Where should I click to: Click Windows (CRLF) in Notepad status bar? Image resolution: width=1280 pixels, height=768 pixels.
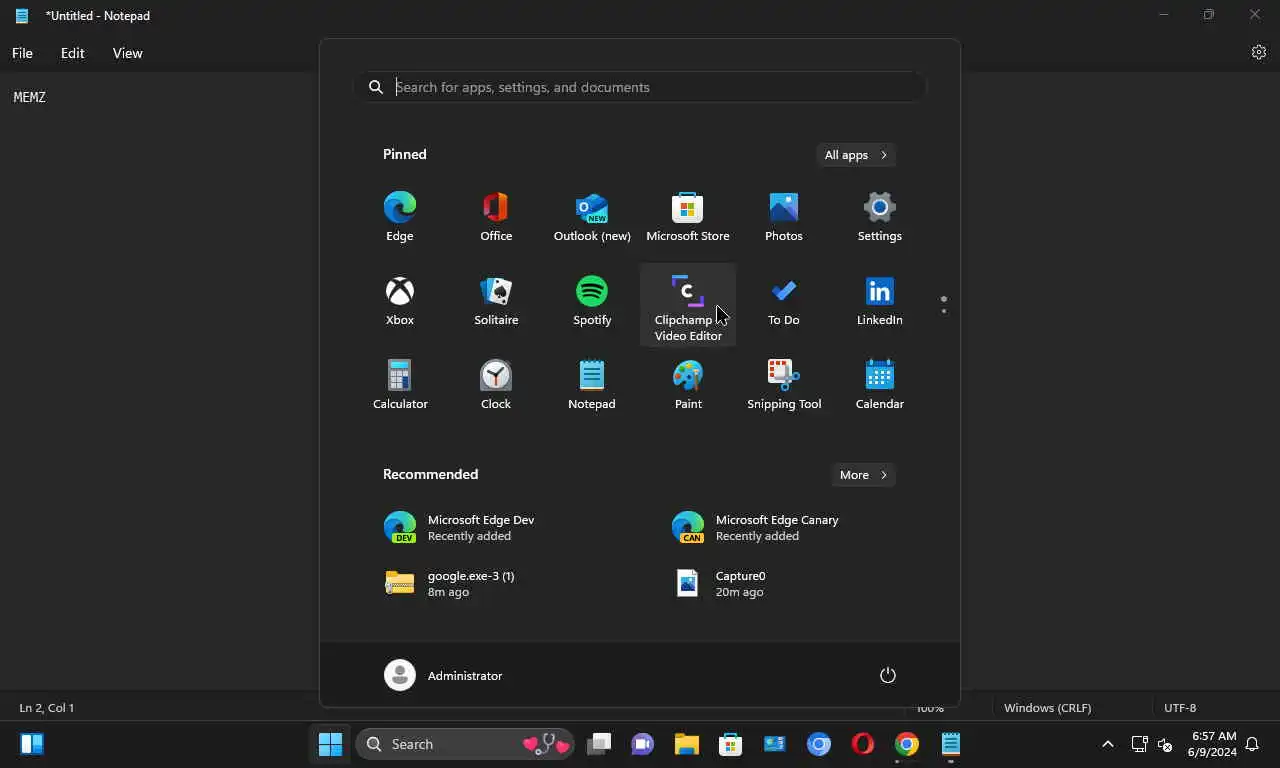click(x=1047, y=708)
